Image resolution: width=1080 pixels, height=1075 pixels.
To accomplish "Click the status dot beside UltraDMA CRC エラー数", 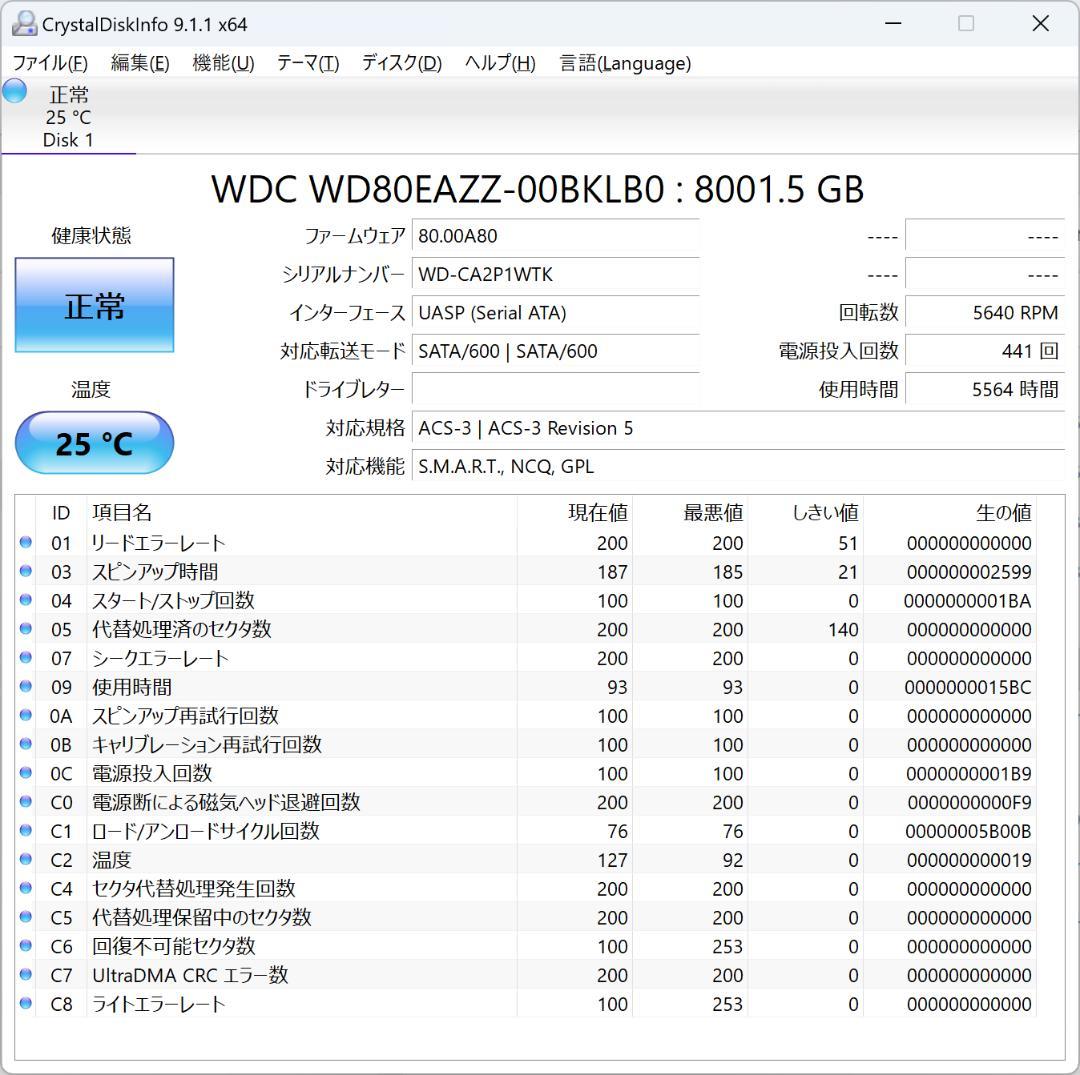I will pyautogui.click(x=25, y=975).
